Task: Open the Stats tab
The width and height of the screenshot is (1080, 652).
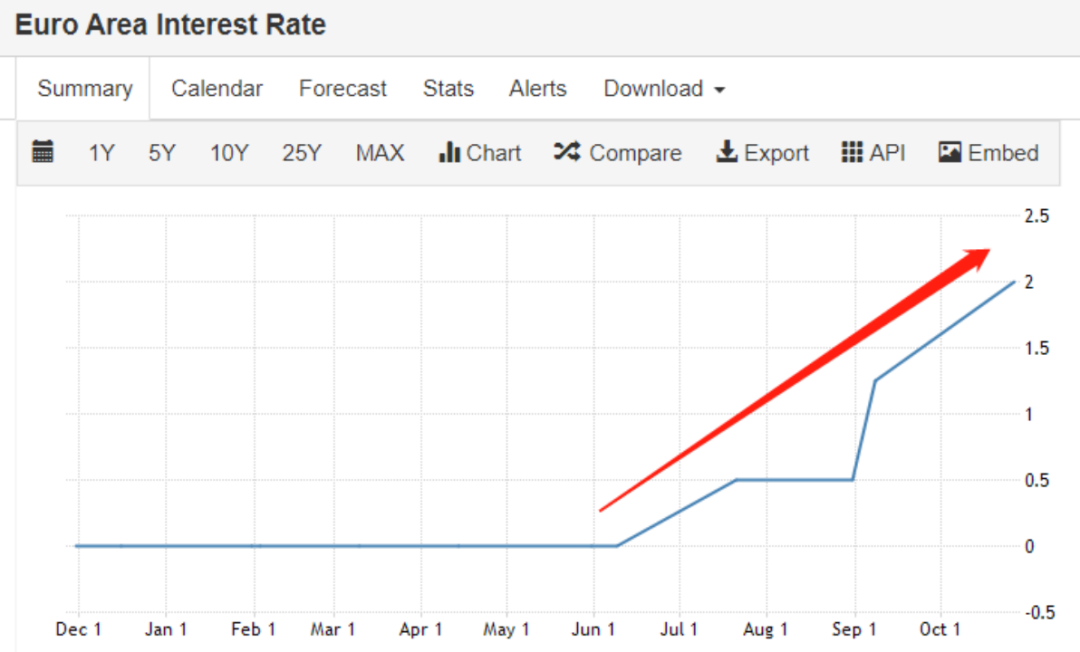Action: 448,88
